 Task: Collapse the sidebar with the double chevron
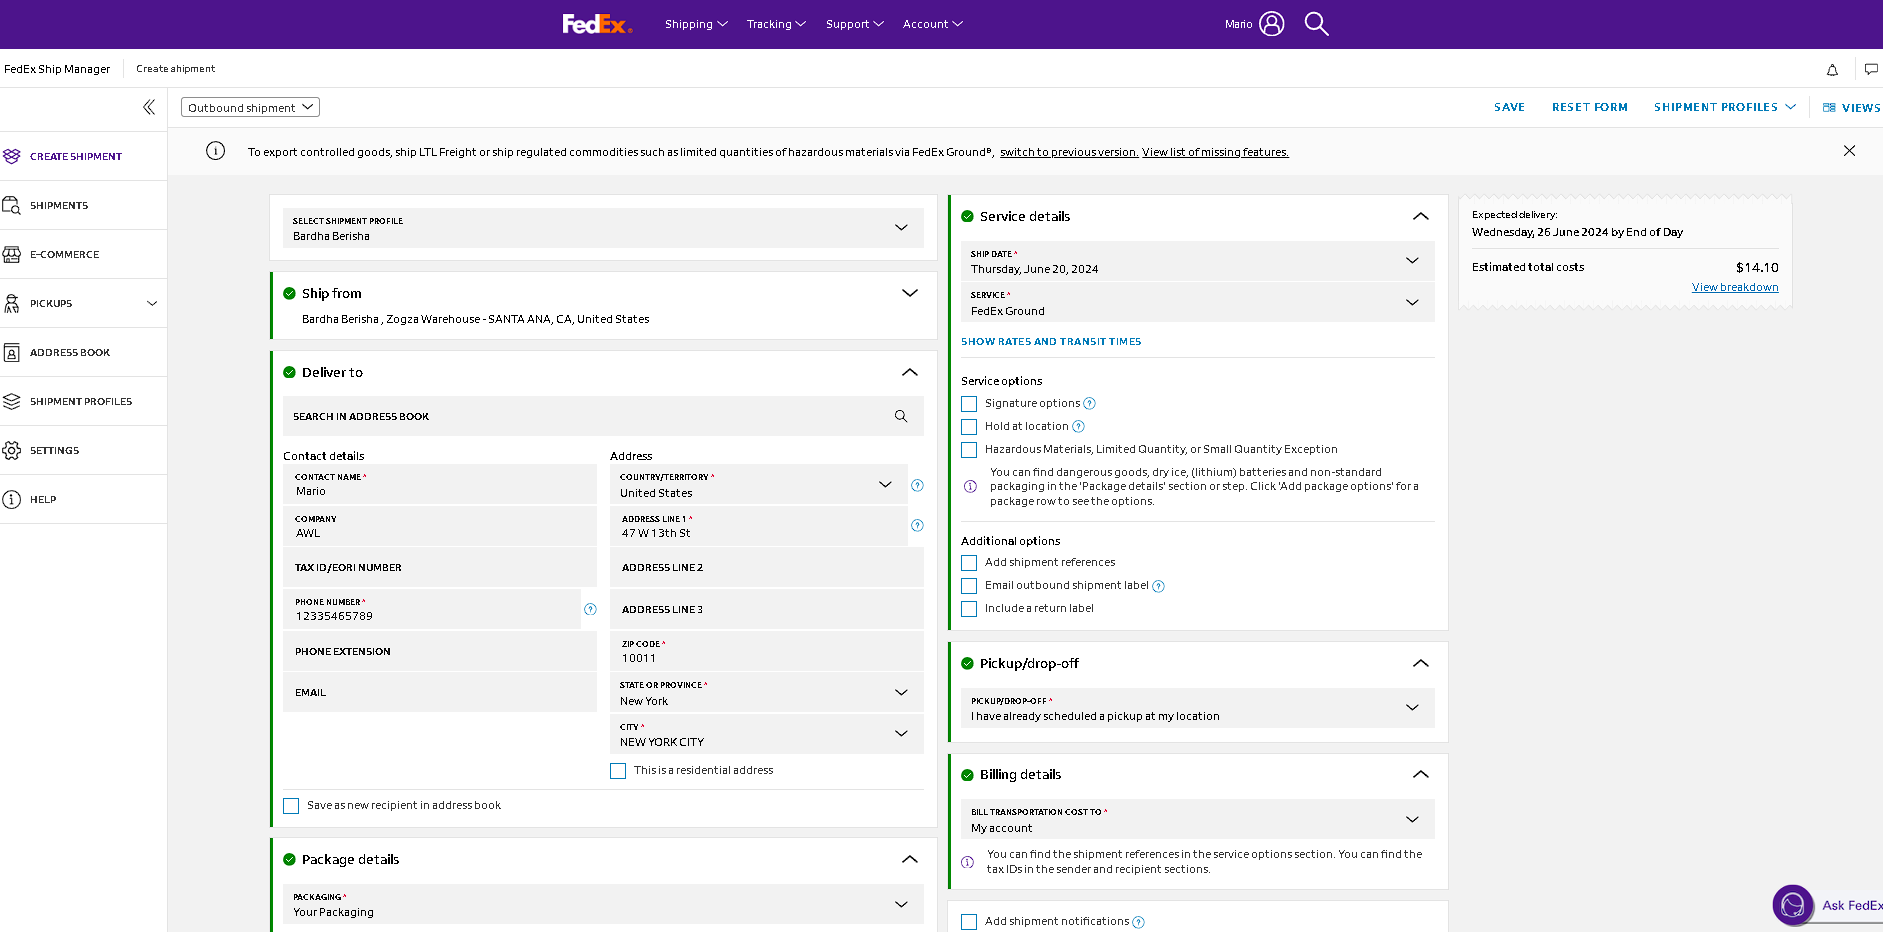point(149,107)
